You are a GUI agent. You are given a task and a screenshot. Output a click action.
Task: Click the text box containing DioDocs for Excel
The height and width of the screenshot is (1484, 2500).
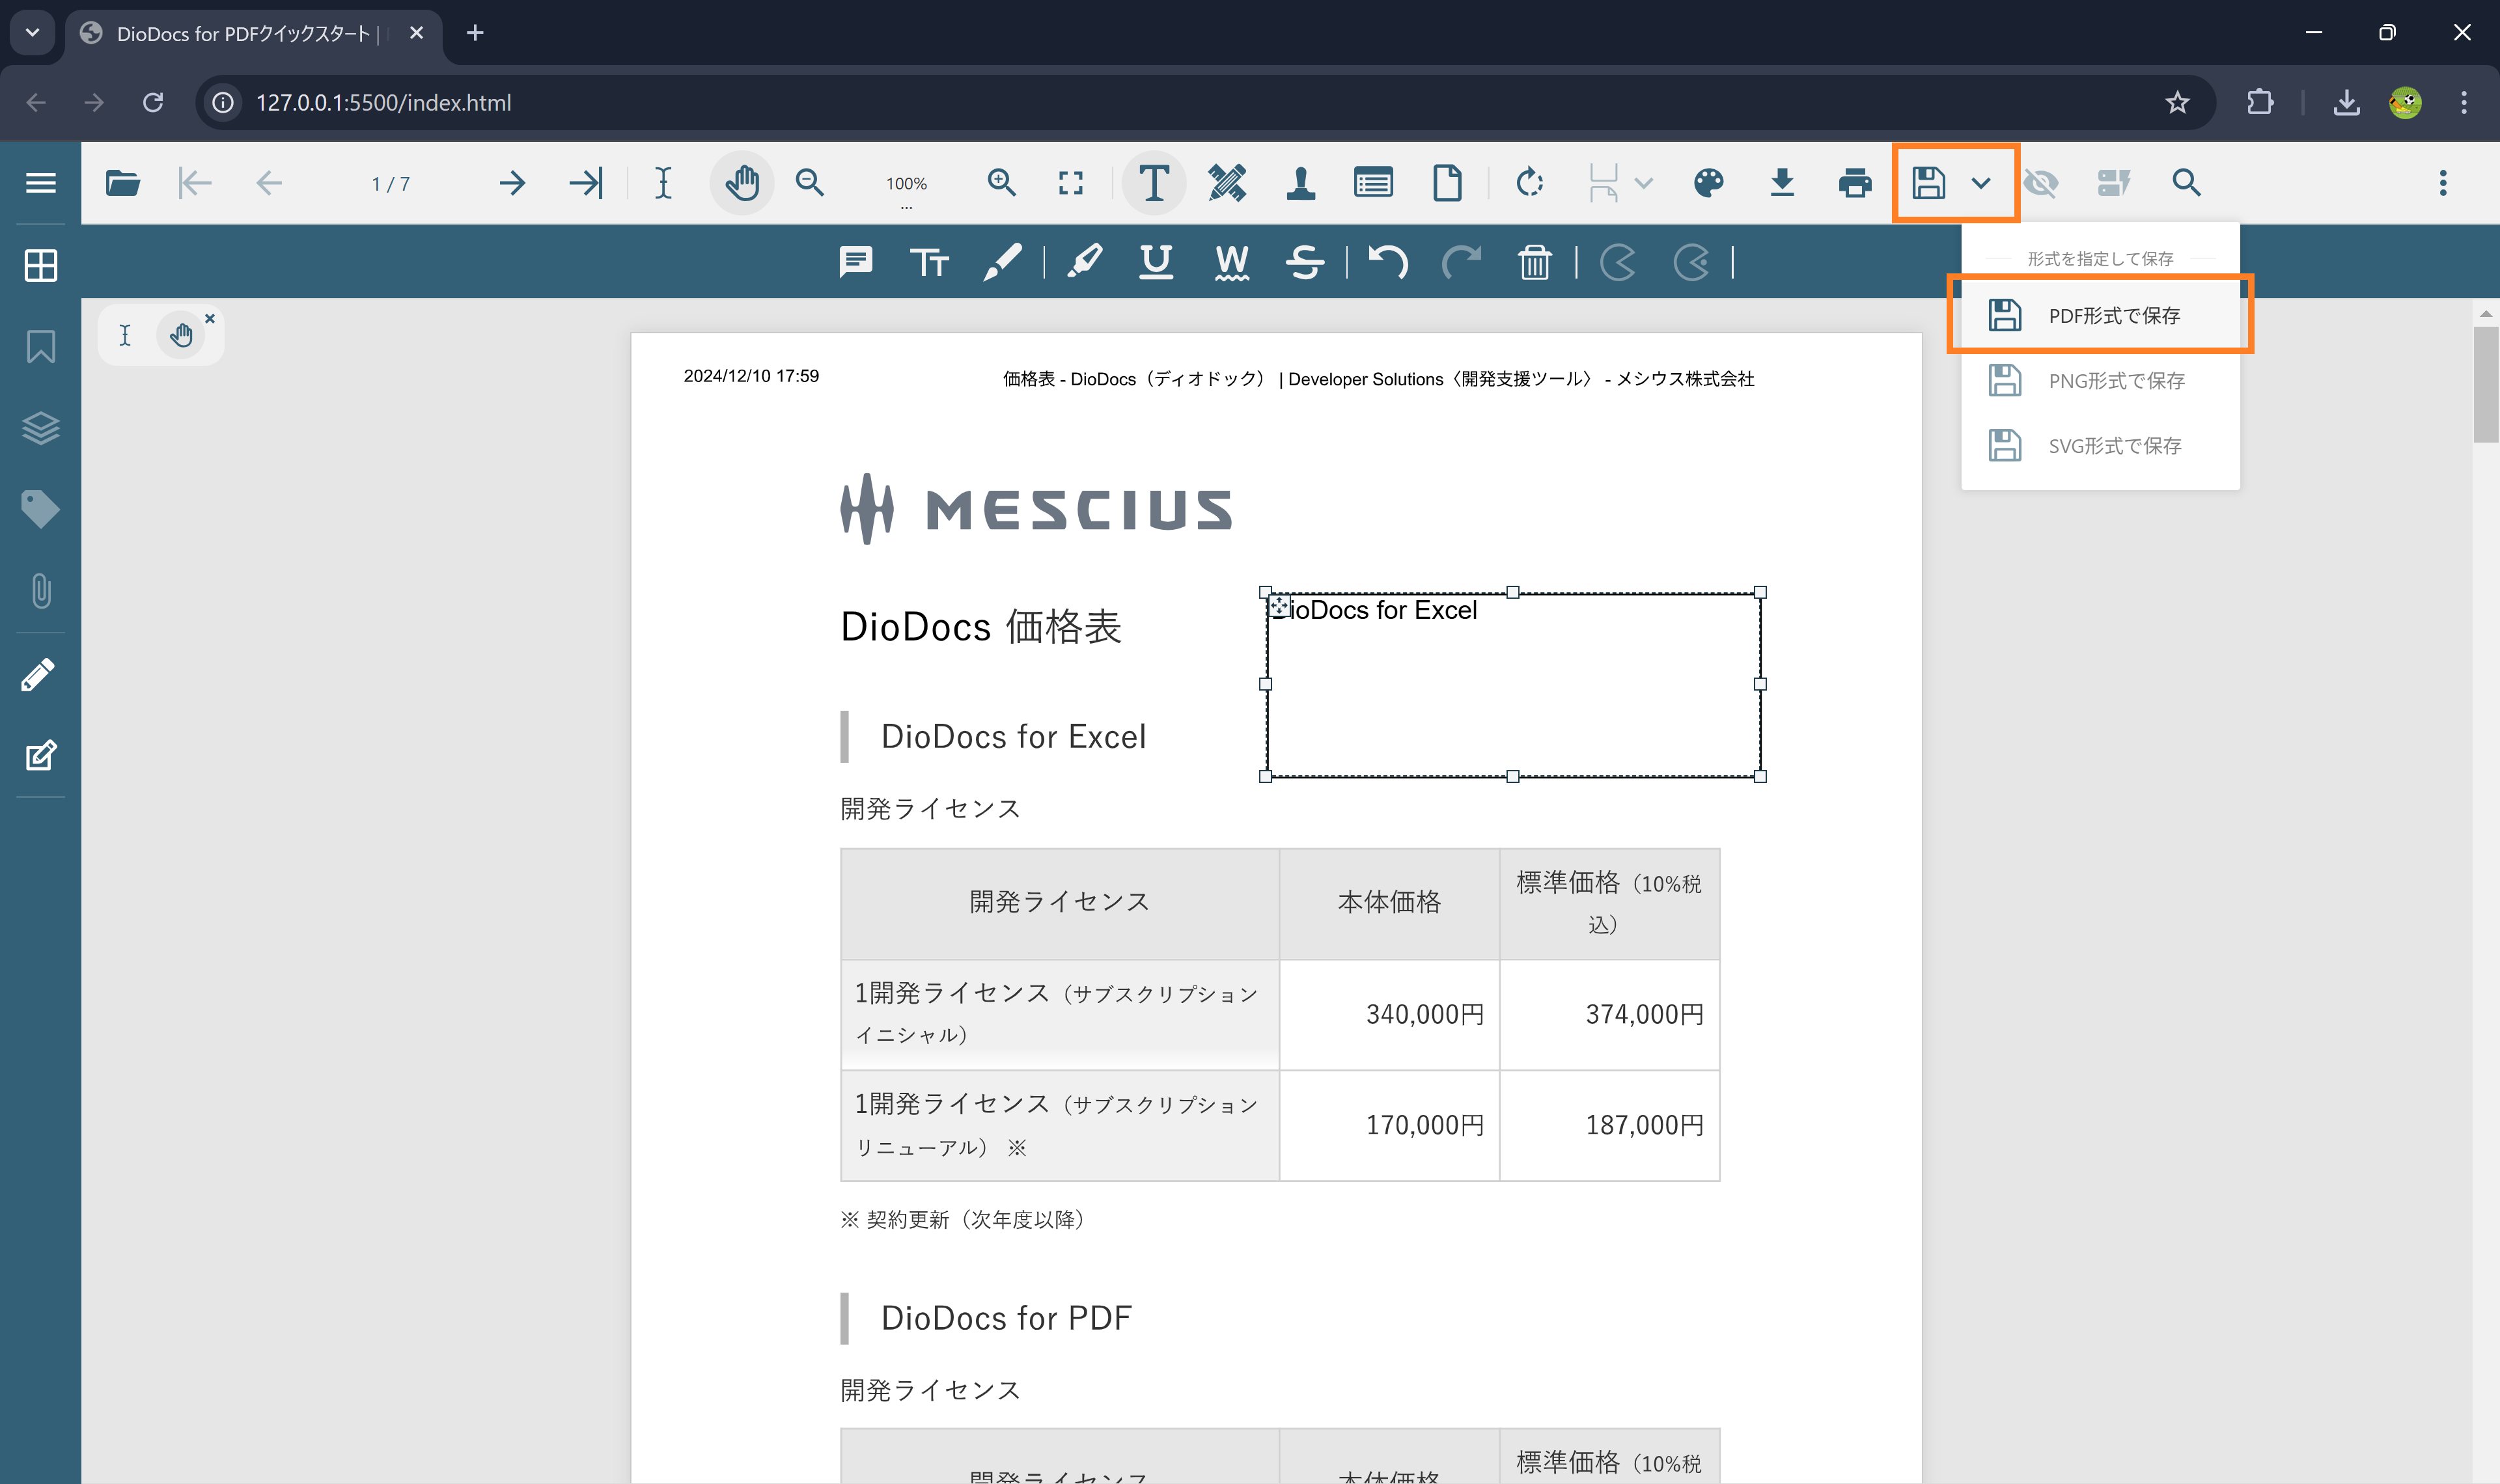(1513, 684)
